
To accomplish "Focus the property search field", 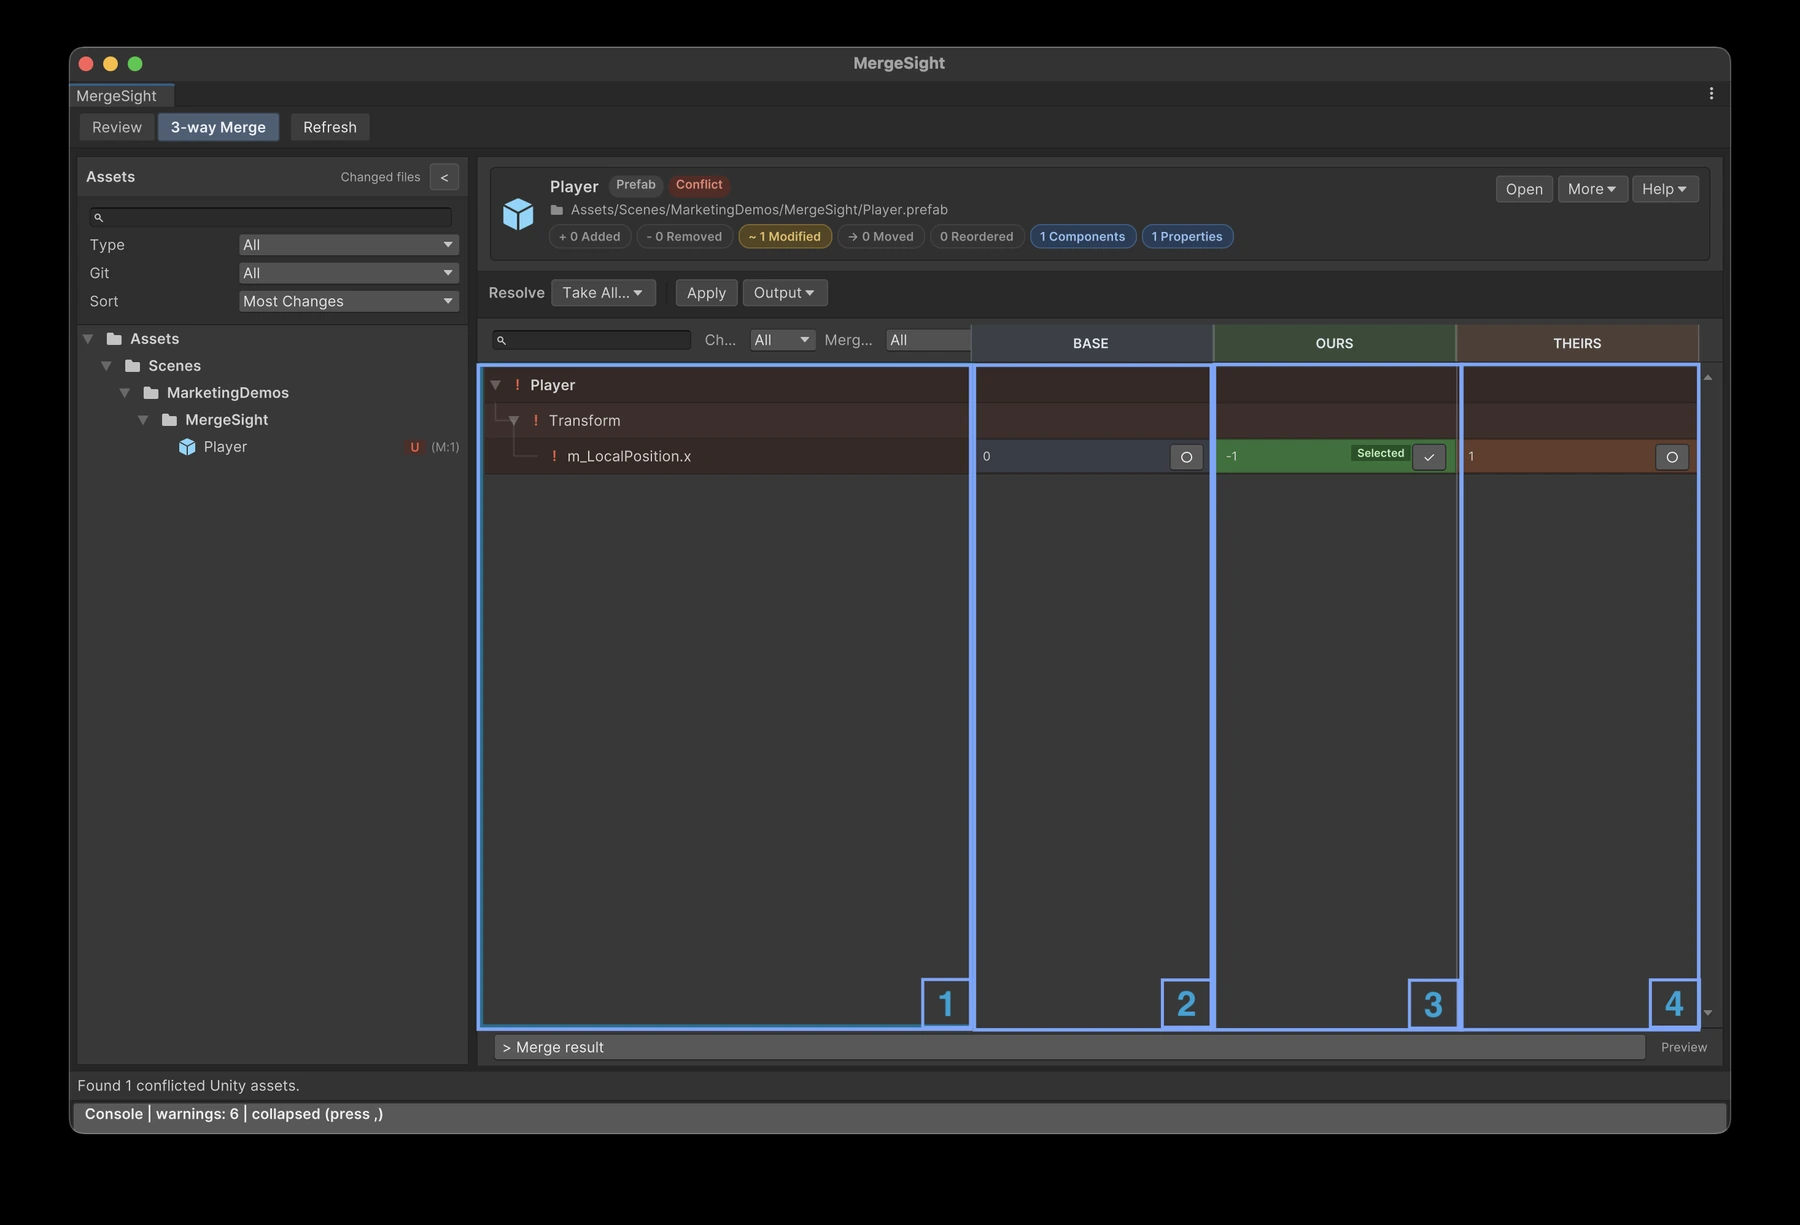I will [592, 341].
